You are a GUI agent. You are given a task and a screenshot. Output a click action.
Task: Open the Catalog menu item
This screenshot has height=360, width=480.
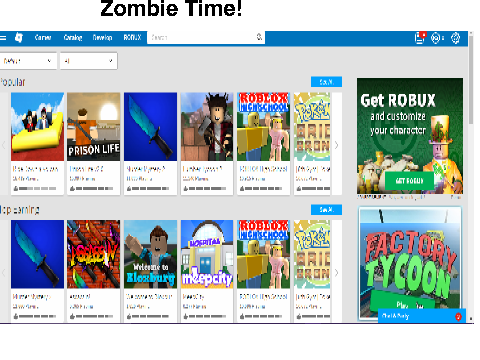pyautogui.click(x=73, y=38)
